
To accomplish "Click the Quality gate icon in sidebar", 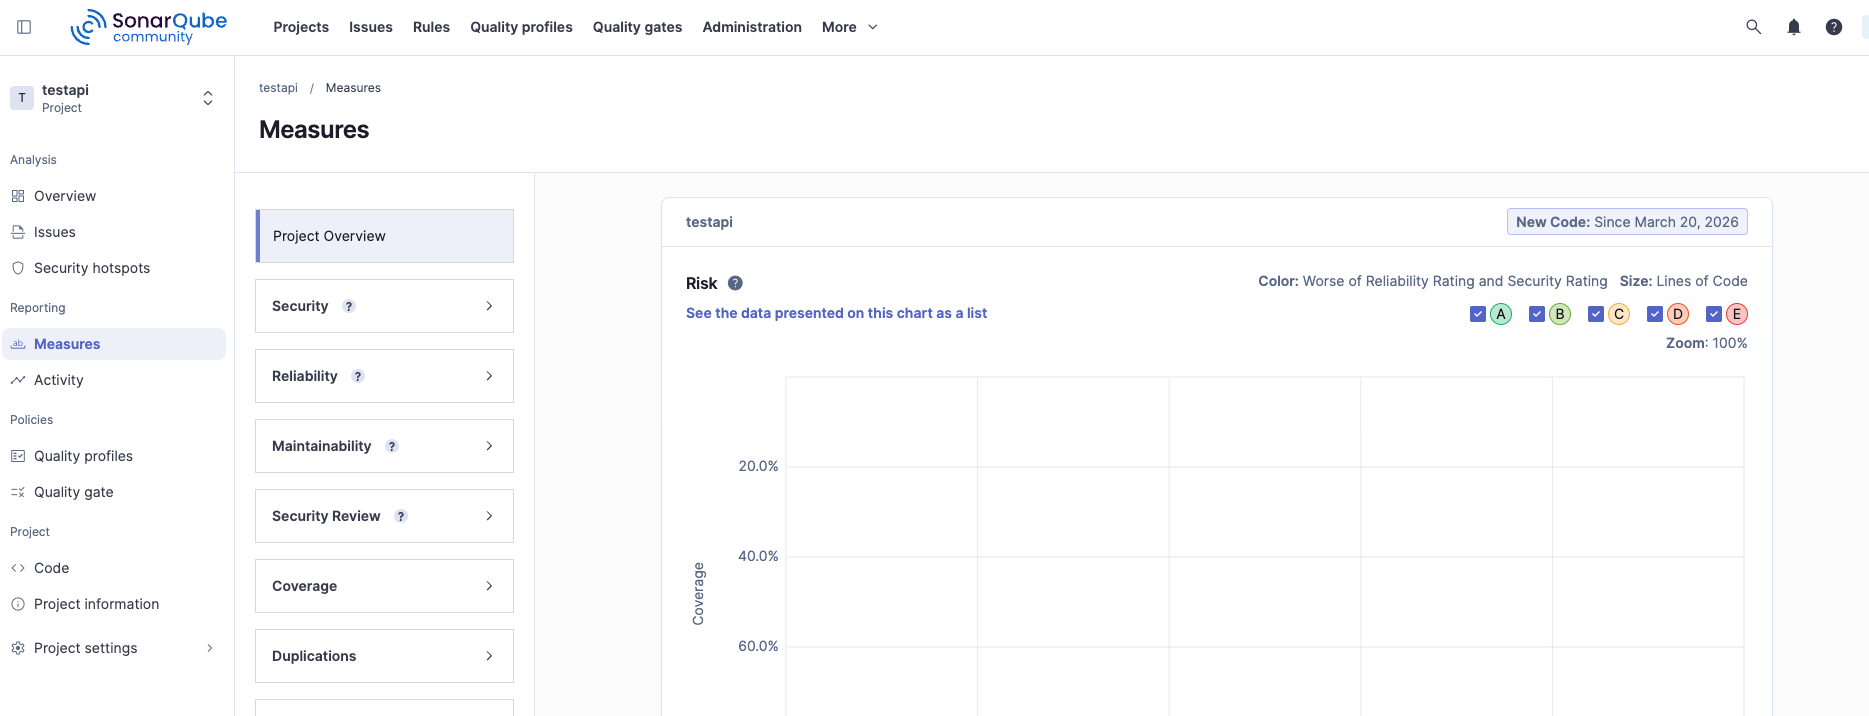I will pyautogui.click(x=18, y=492).
